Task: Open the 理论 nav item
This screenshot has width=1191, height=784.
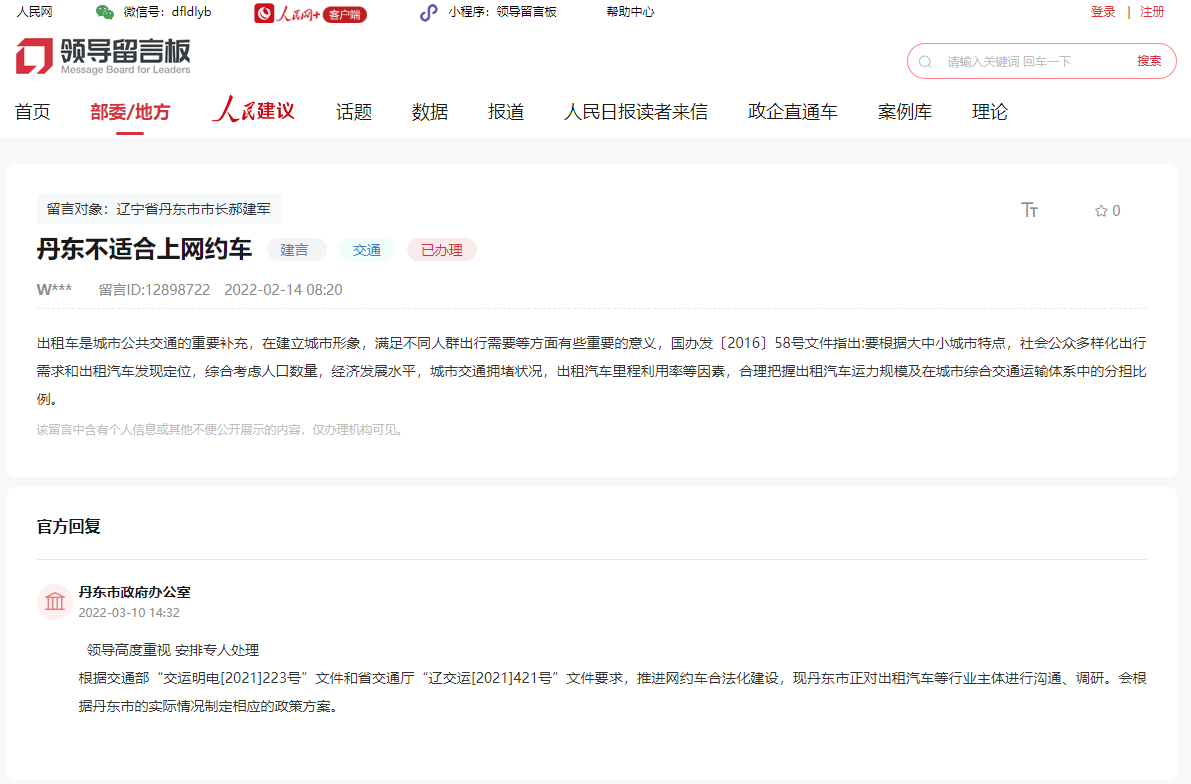Action: coord(990,112)
